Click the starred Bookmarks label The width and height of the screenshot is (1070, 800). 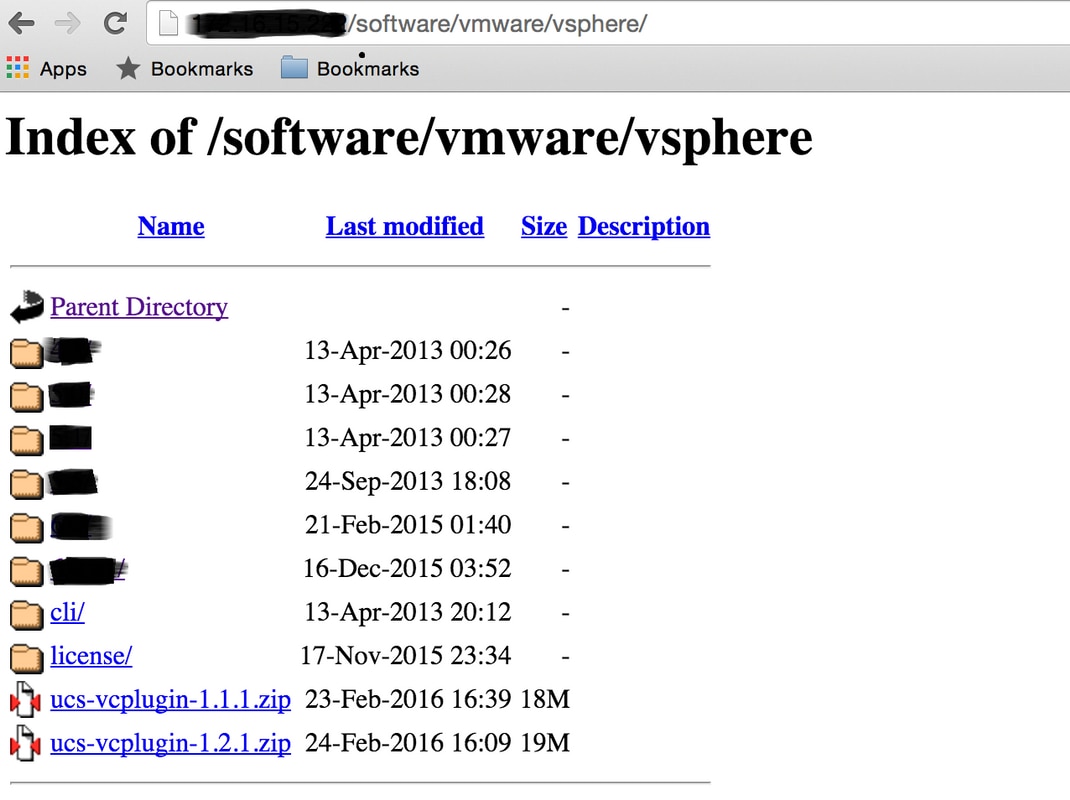click(x=202, y=69)
